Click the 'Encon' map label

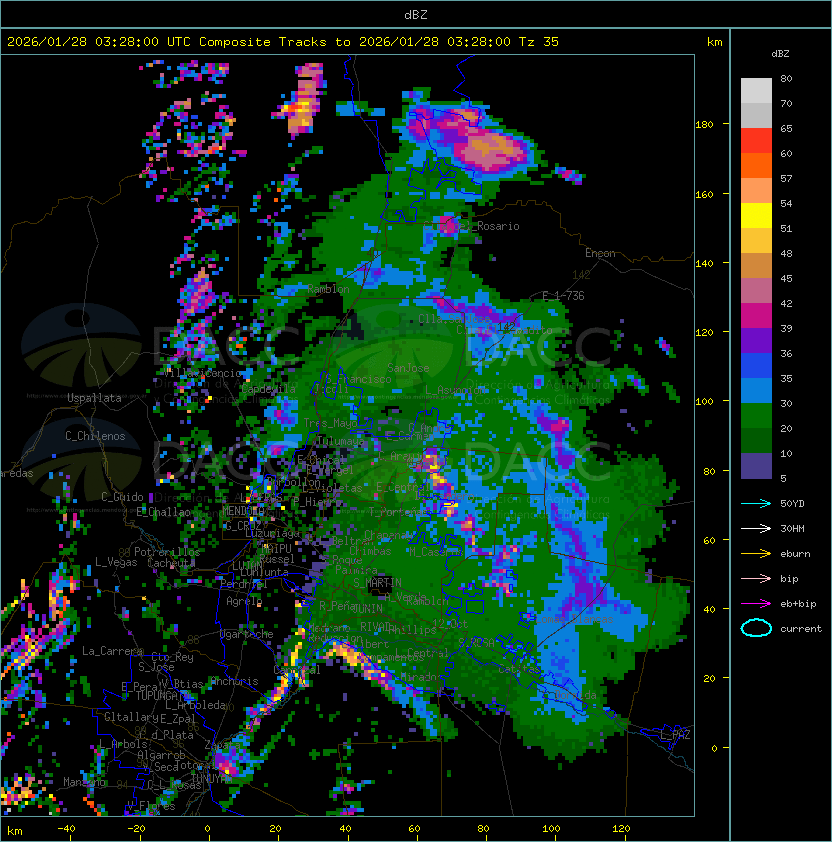coord(601,253)
